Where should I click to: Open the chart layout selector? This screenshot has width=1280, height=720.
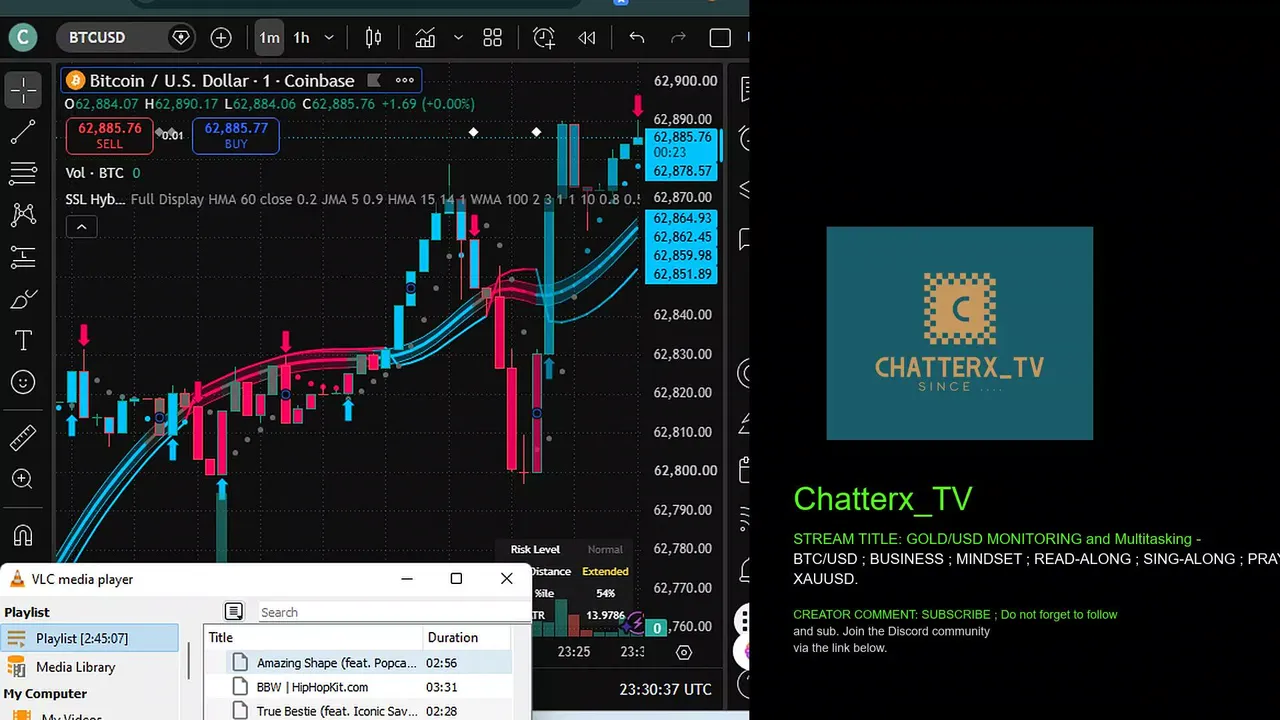(720, 38)
